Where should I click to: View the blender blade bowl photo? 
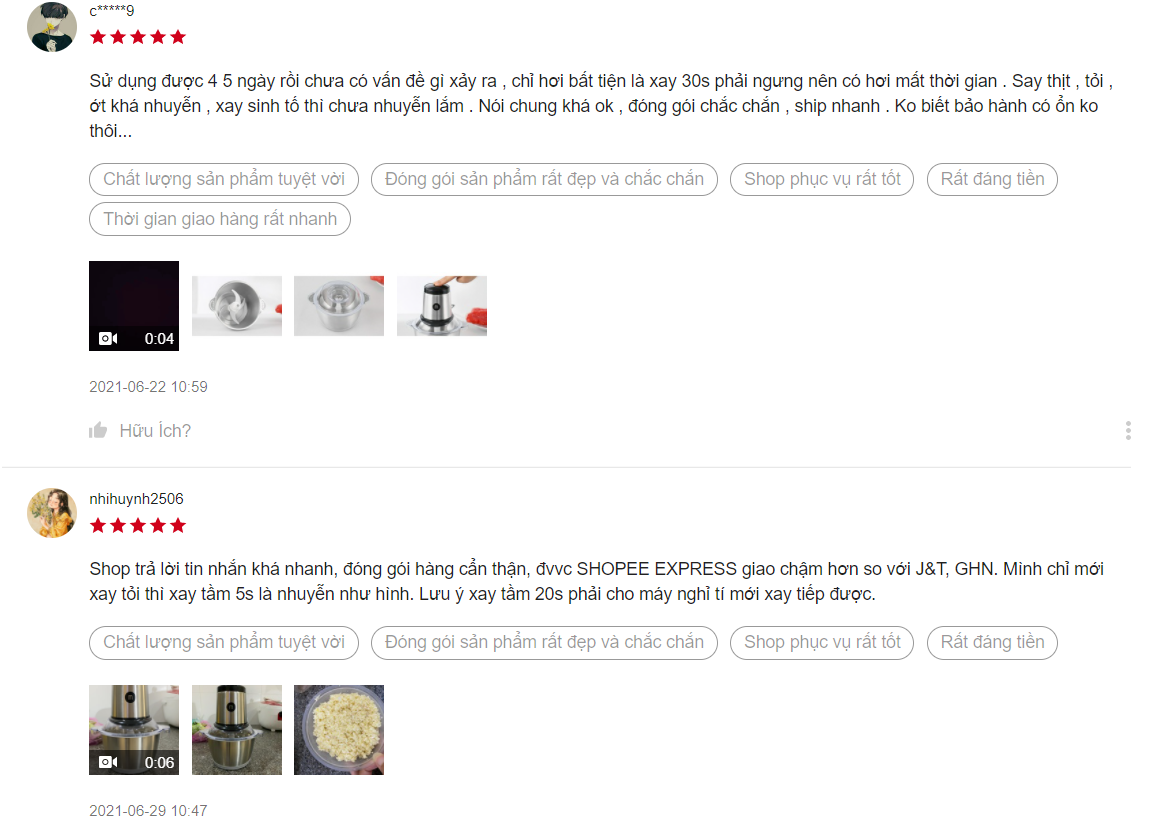click(x=237, y=306)
